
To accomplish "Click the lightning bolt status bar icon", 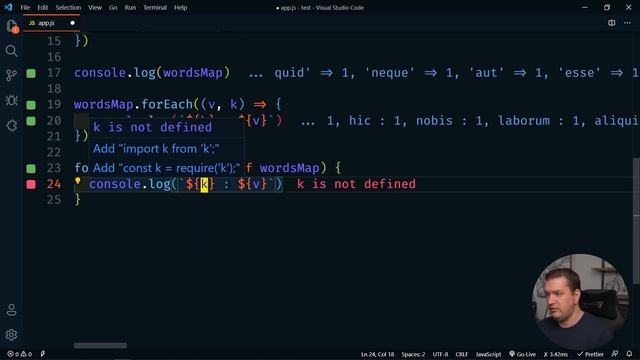I will pyautogui.click(x=43, y=354).
